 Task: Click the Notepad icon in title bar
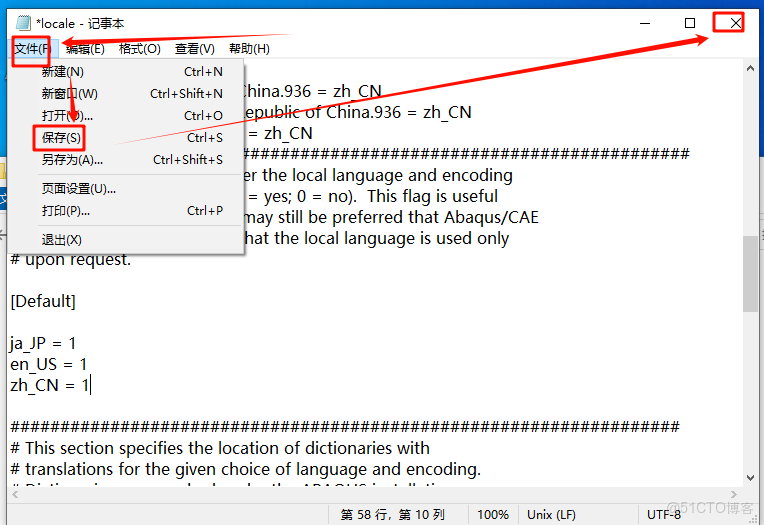[23, 23]
